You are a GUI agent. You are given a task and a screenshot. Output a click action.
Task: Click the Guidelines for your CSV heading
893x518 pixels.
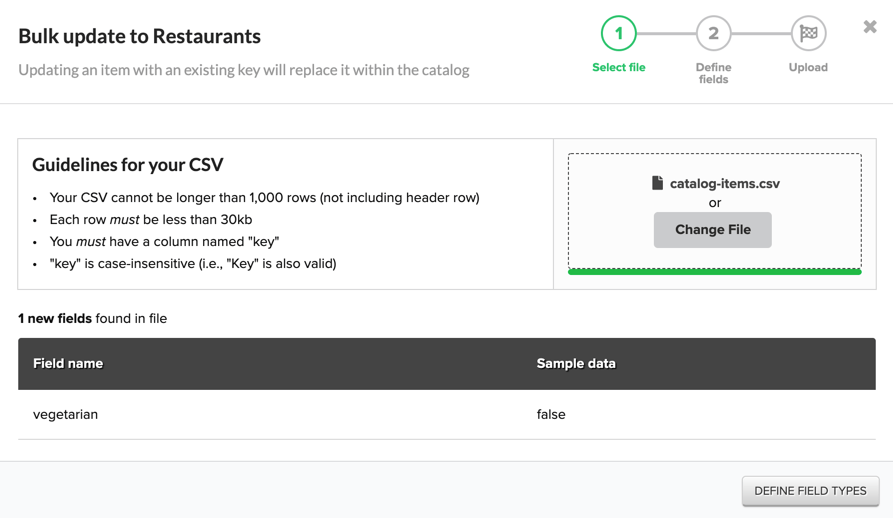coord(128,165)
